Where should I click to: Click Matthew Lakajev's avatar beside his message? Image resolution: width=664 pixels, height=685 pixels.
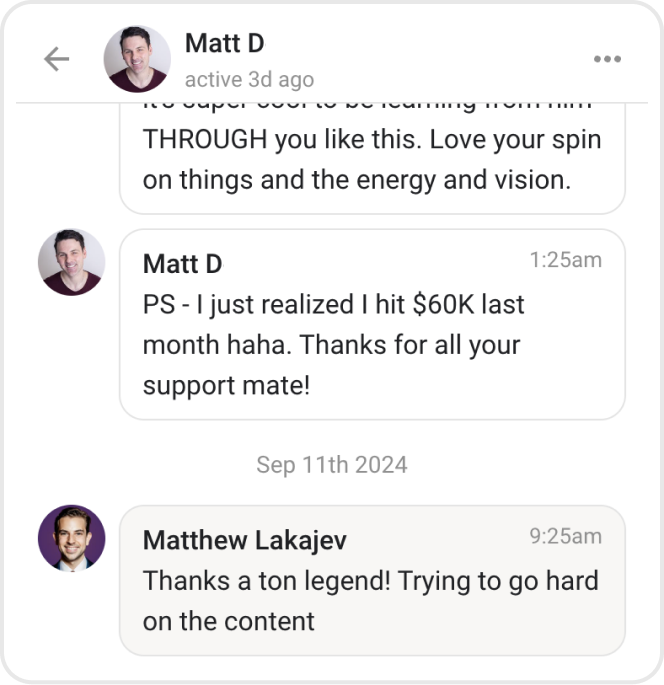point(71,538)
